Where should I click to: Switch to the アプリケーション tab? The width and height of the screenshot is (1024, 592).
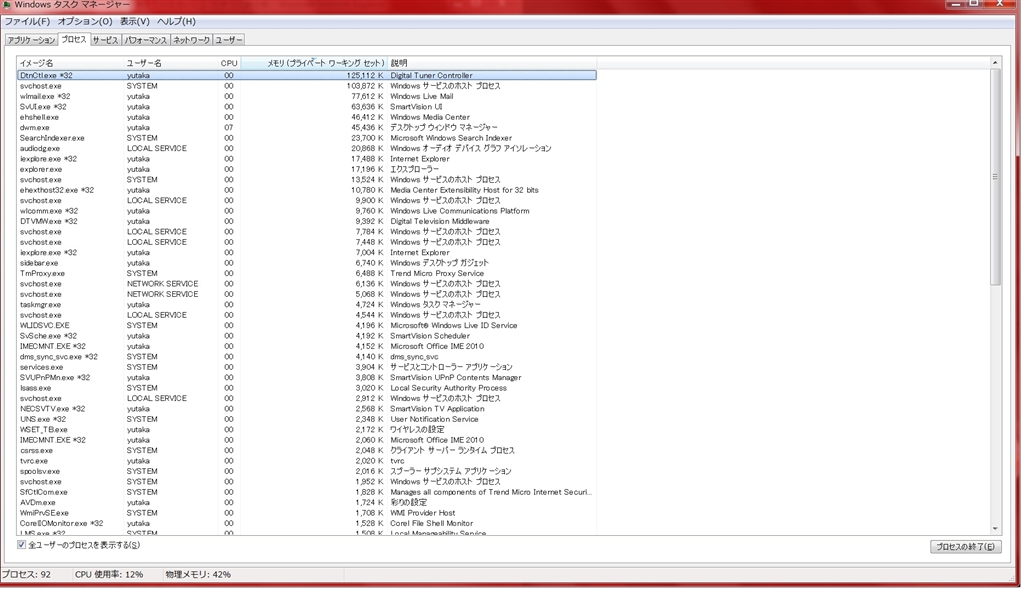[31, 40]
